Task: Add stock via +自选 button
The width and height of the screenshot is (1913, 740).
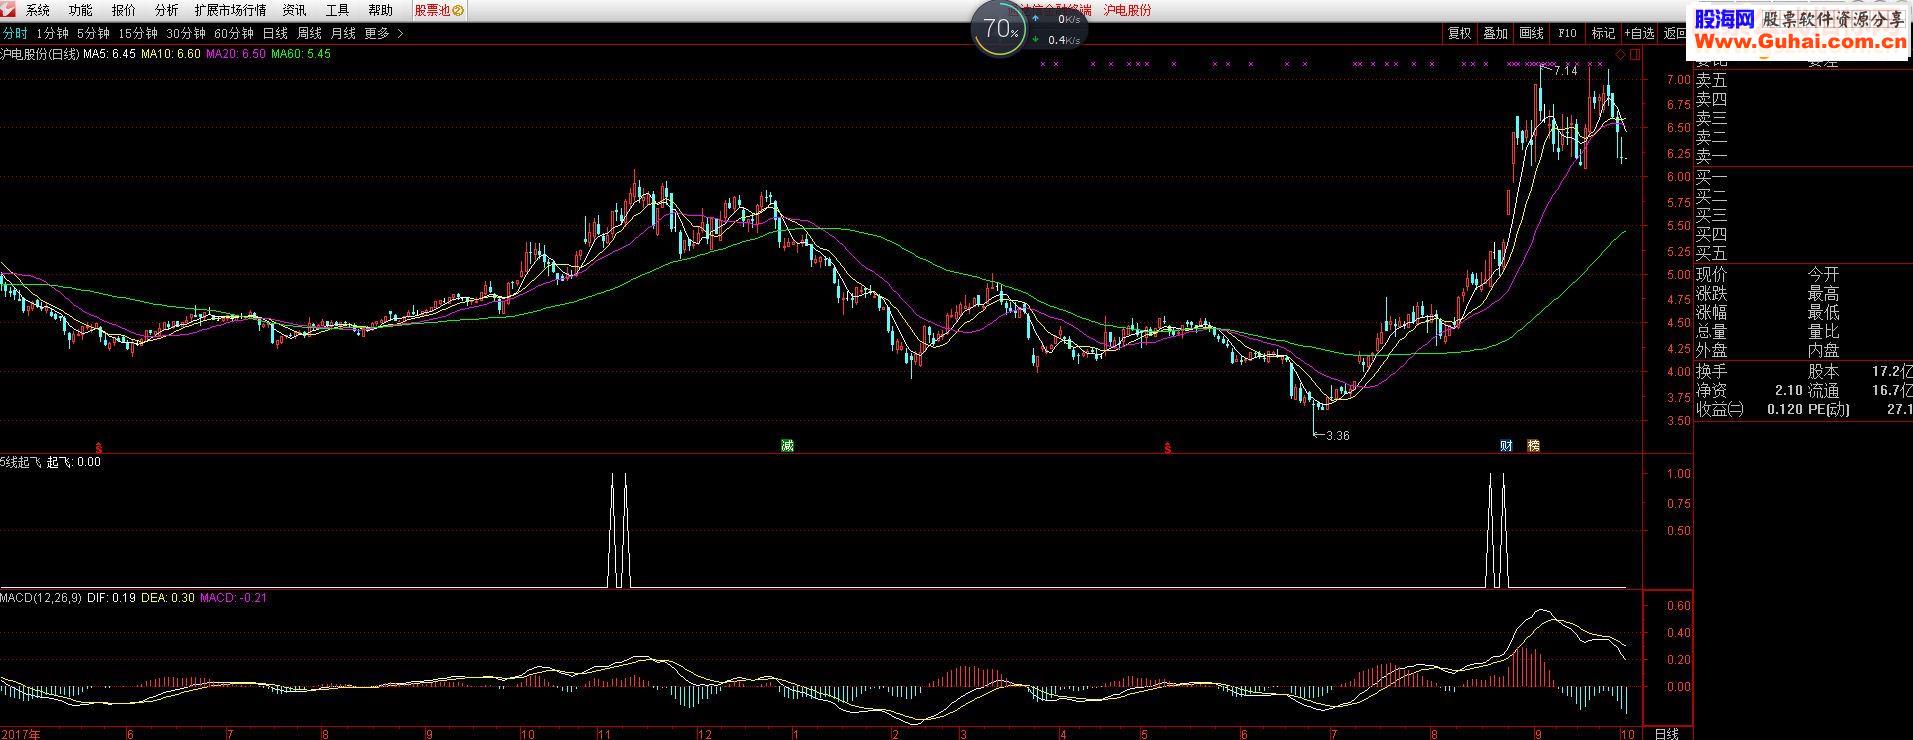Action: coord(1639,33)
